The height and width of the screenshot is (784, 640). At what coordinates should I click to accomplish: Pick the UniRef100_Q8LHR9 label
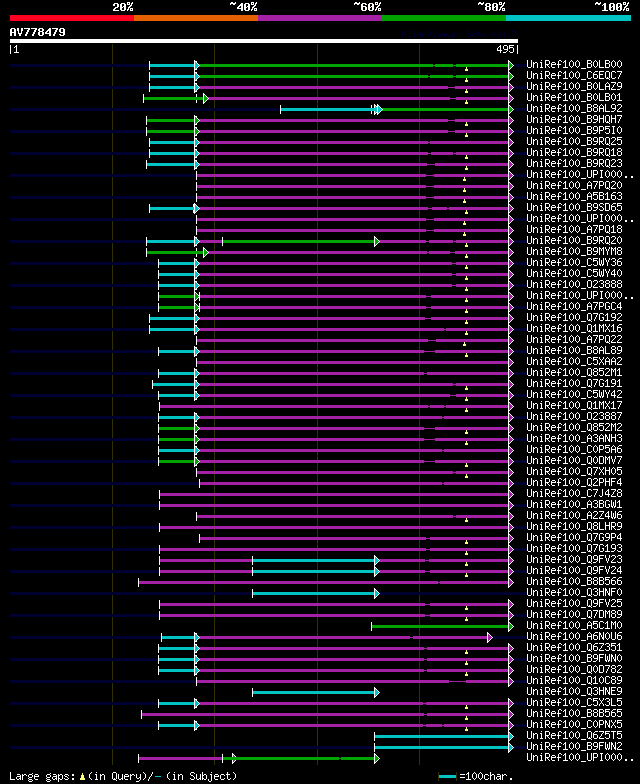(x=574, y=526)
